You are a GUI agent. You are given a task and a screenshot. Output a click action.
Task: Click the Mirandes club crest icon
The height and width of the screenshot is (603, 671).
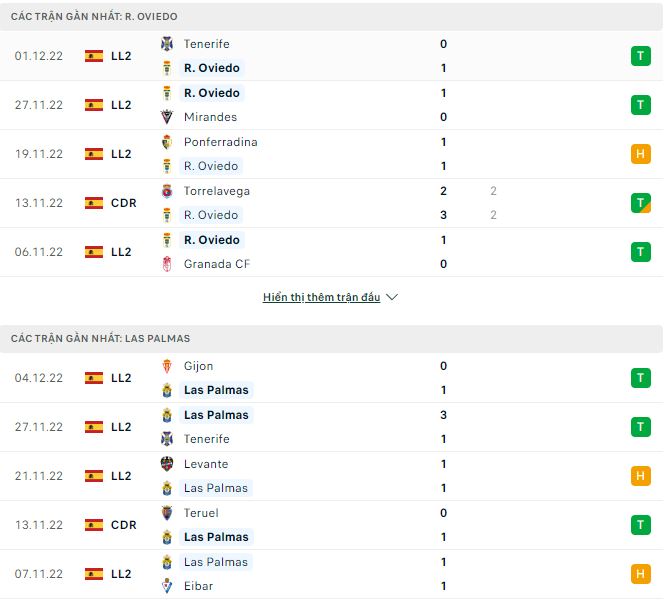167,117
